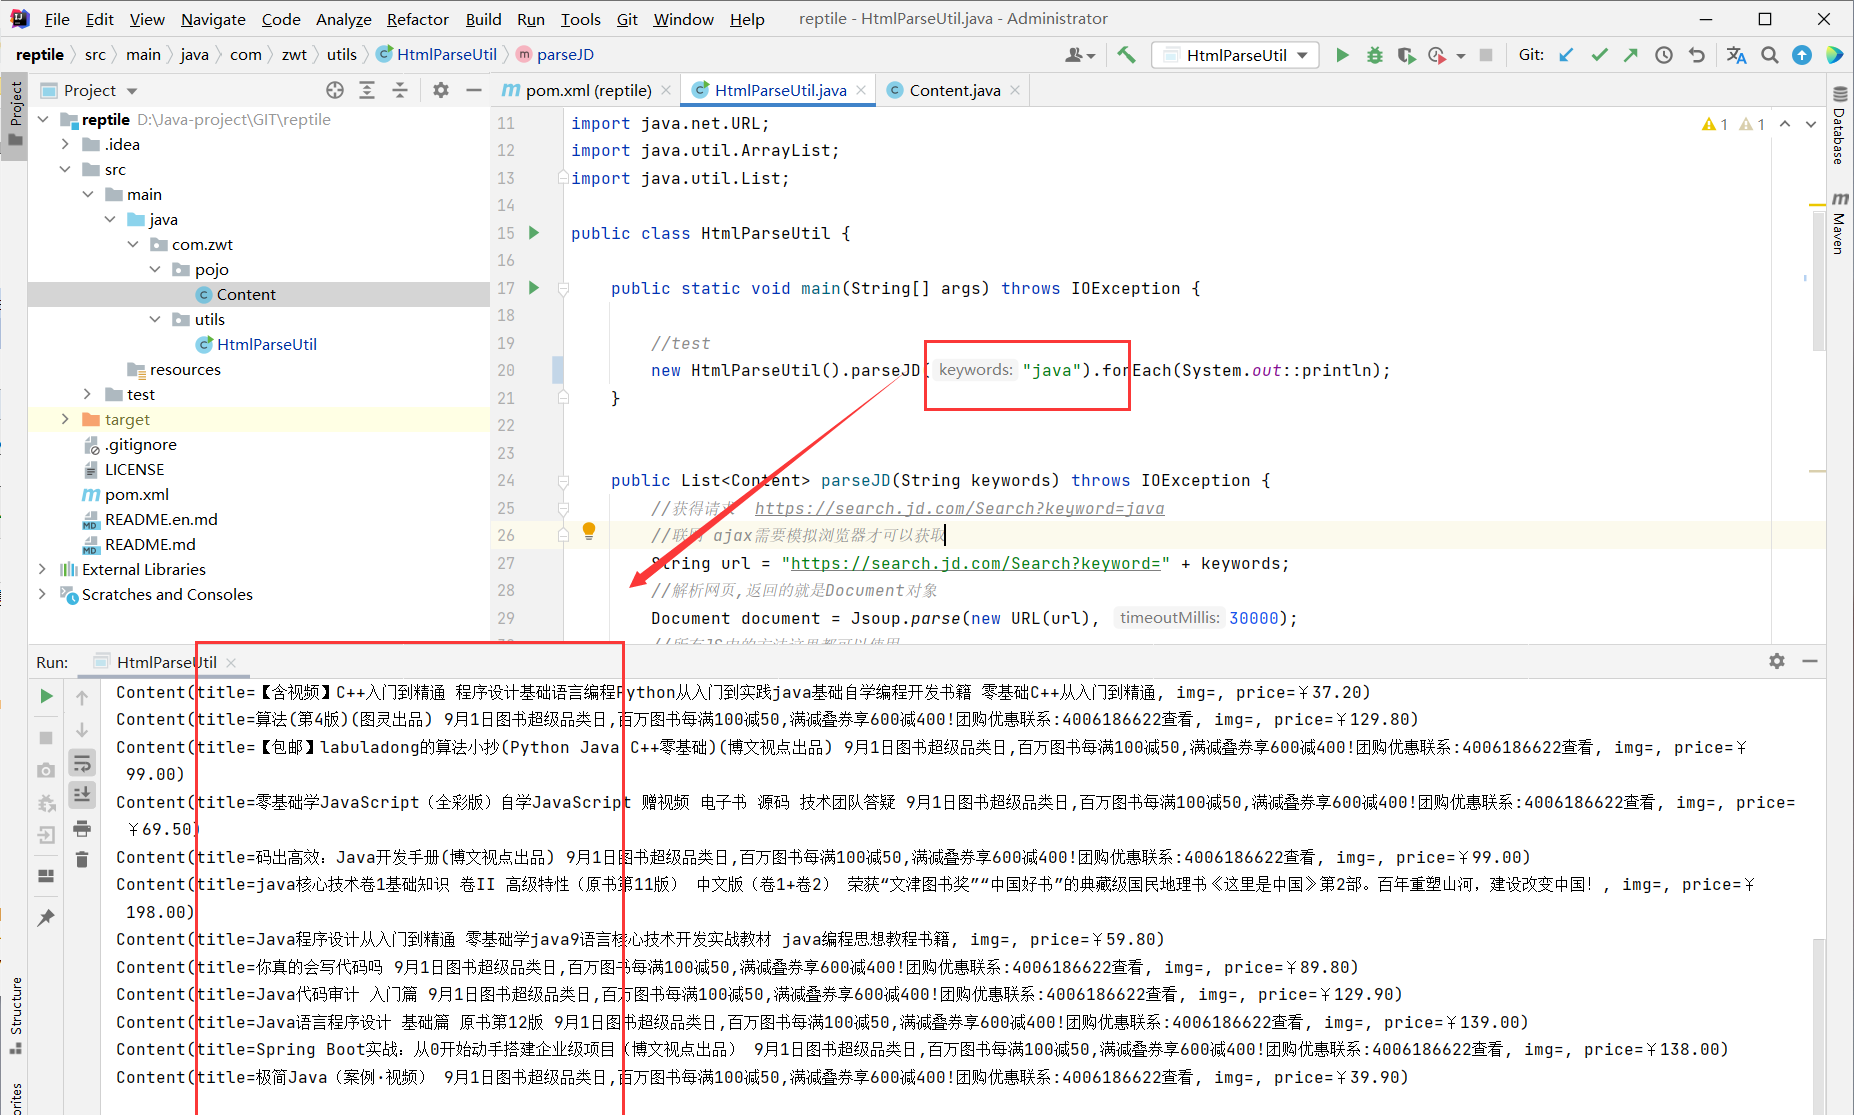Select HtmlParseUtil in project tree

click(266, 344)
